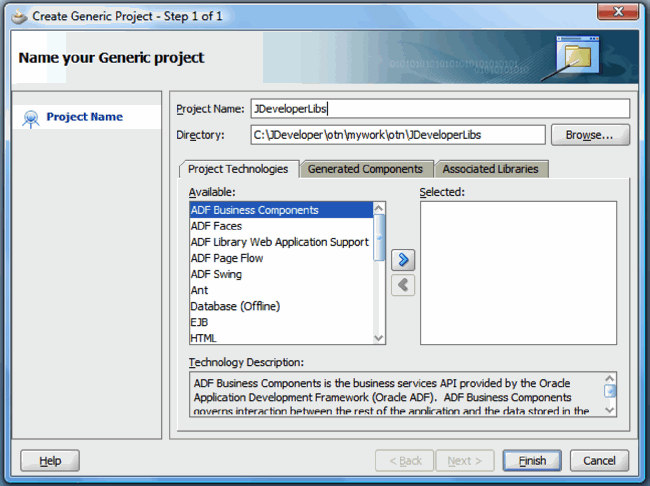
Task: Click the Finish button
Action: tap(532, 461)
